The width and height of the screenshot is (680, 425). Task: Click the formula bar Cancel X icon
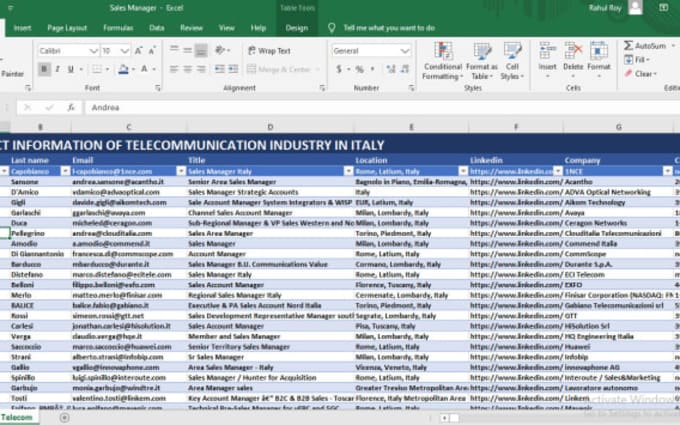click(27, 108)
